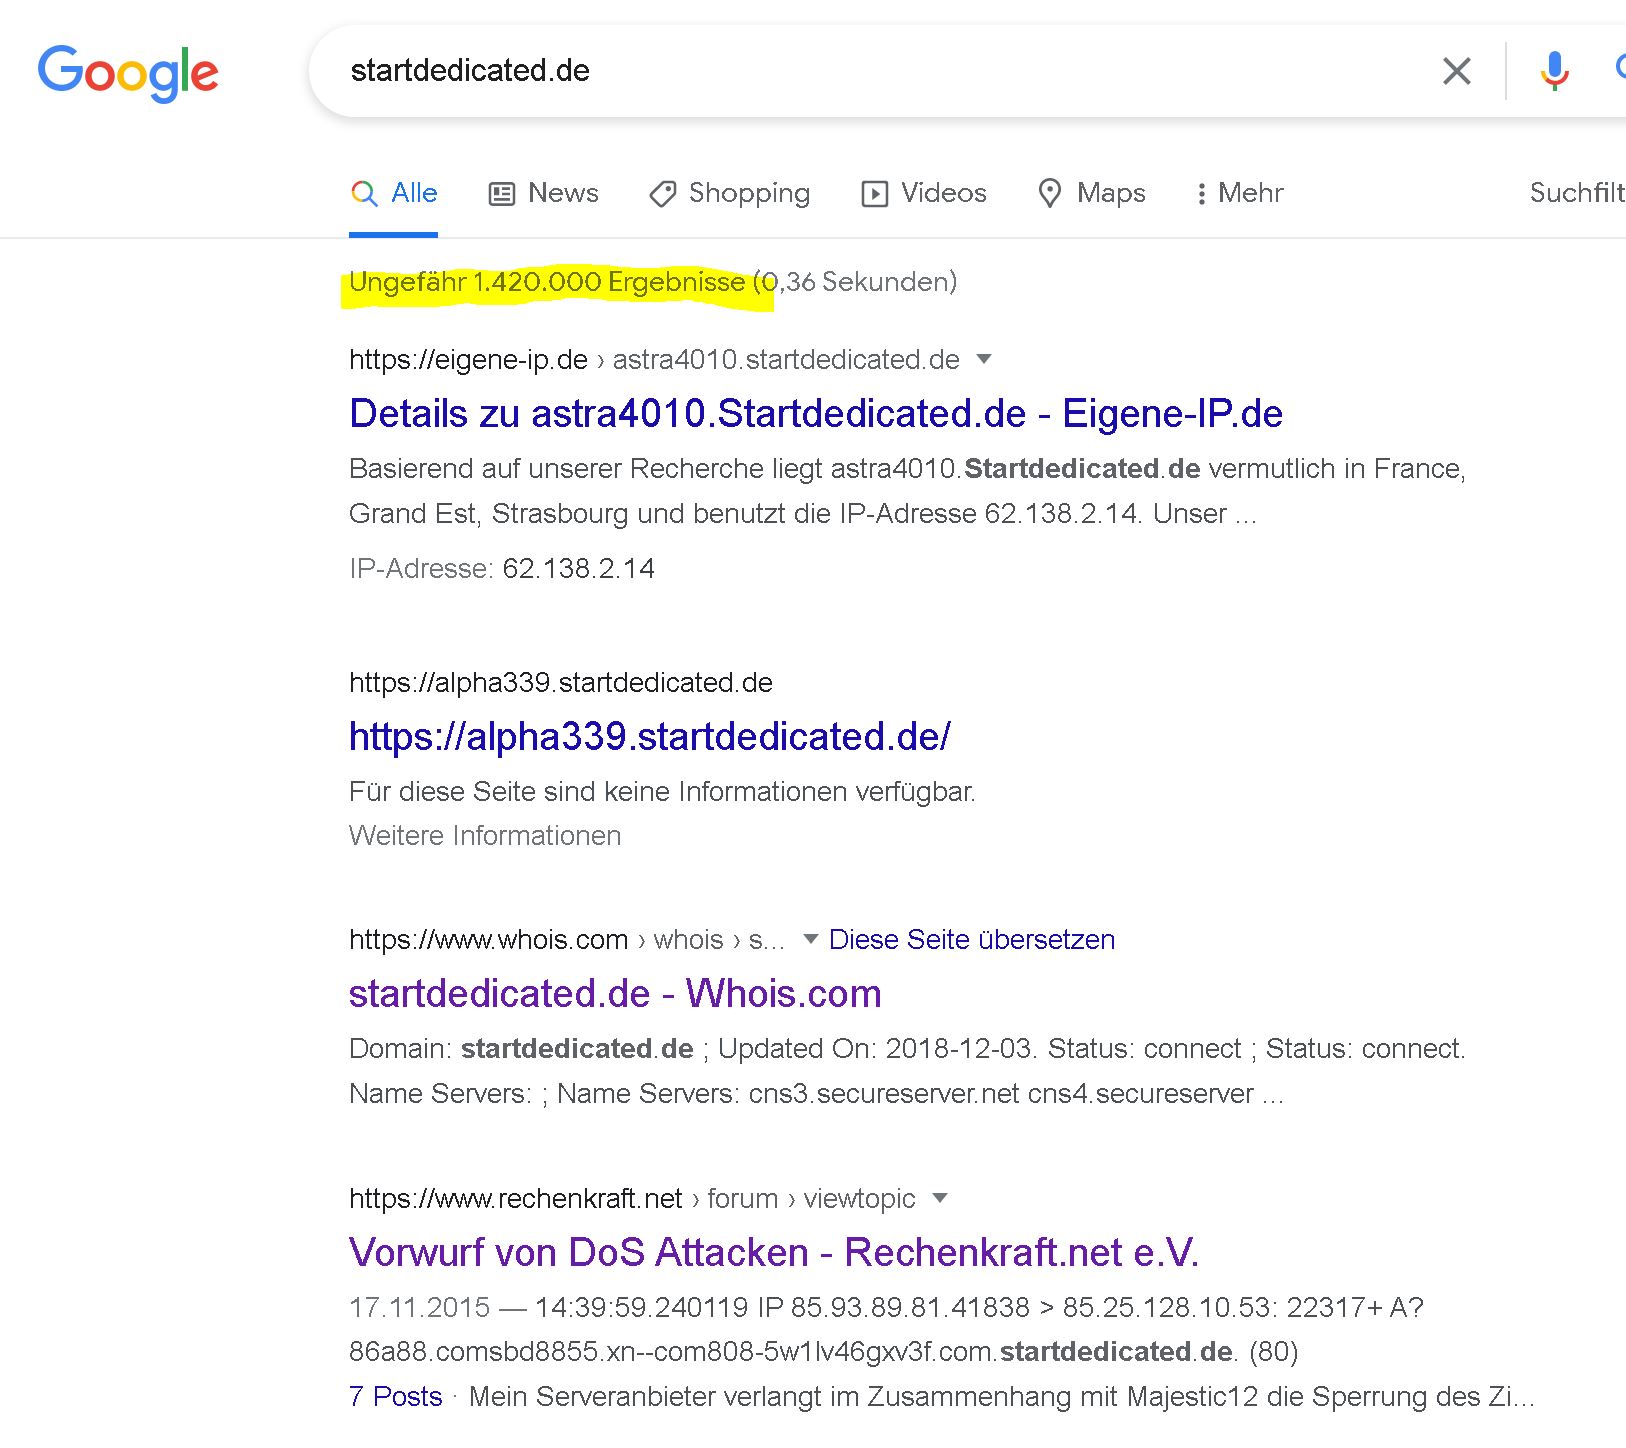
Task: Click Diese Seite übersetzen link
Action: pos(972,939)
